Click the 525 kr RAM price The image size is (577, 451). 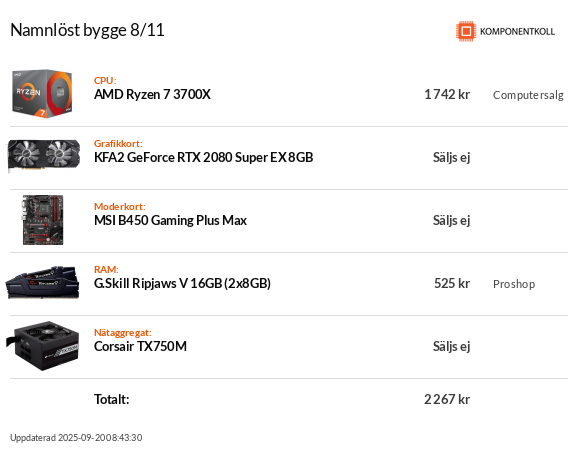452,283
